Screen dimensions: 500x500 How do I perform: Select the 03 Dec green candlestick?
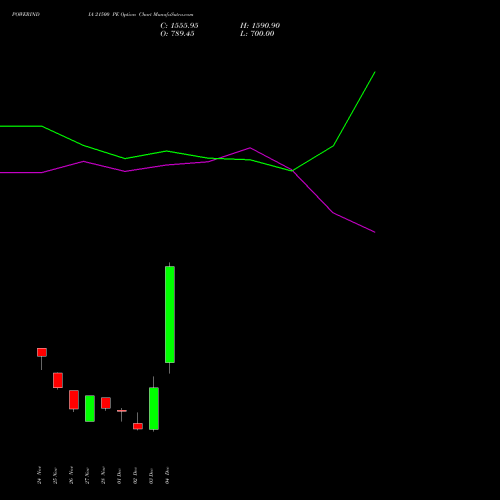tap(154, 408)
